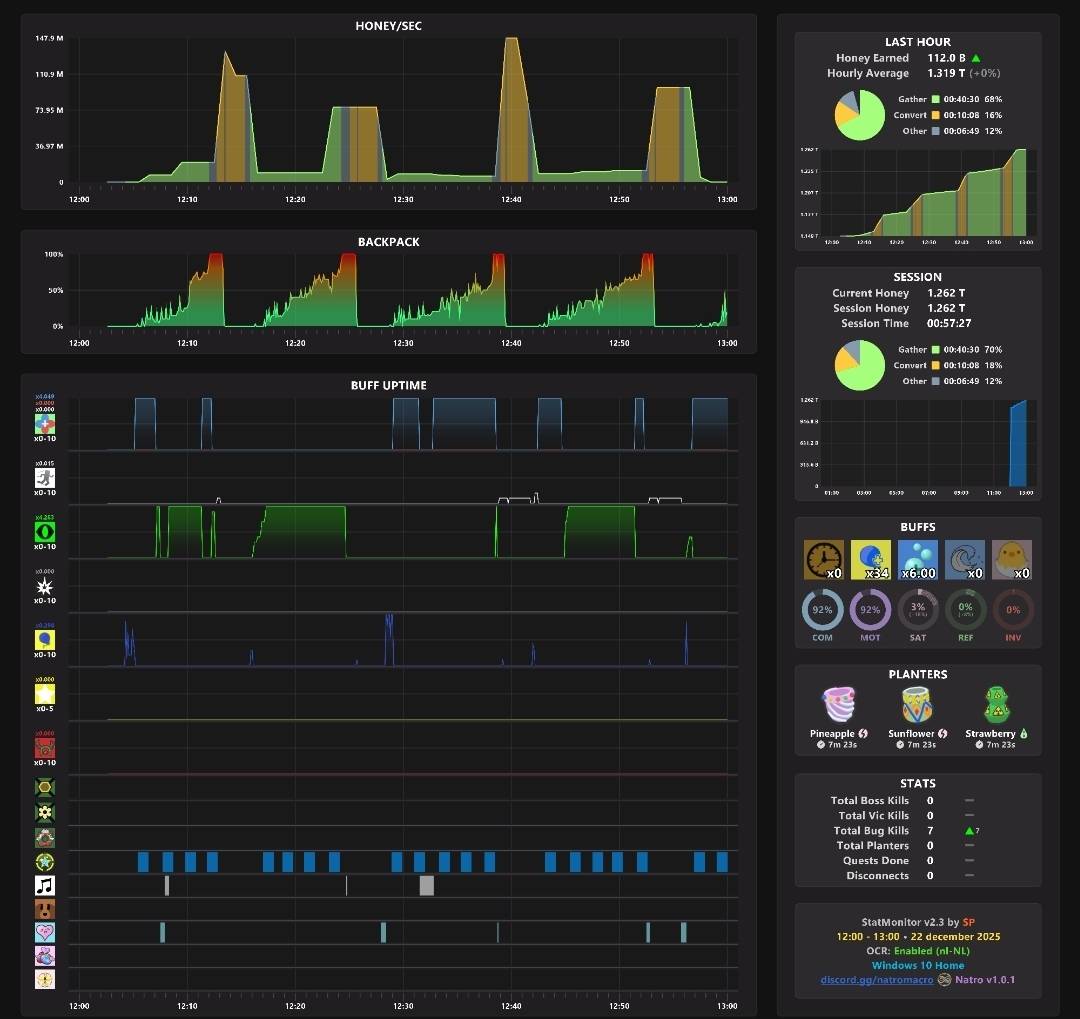Click the Strawberry planter icon

996,704
